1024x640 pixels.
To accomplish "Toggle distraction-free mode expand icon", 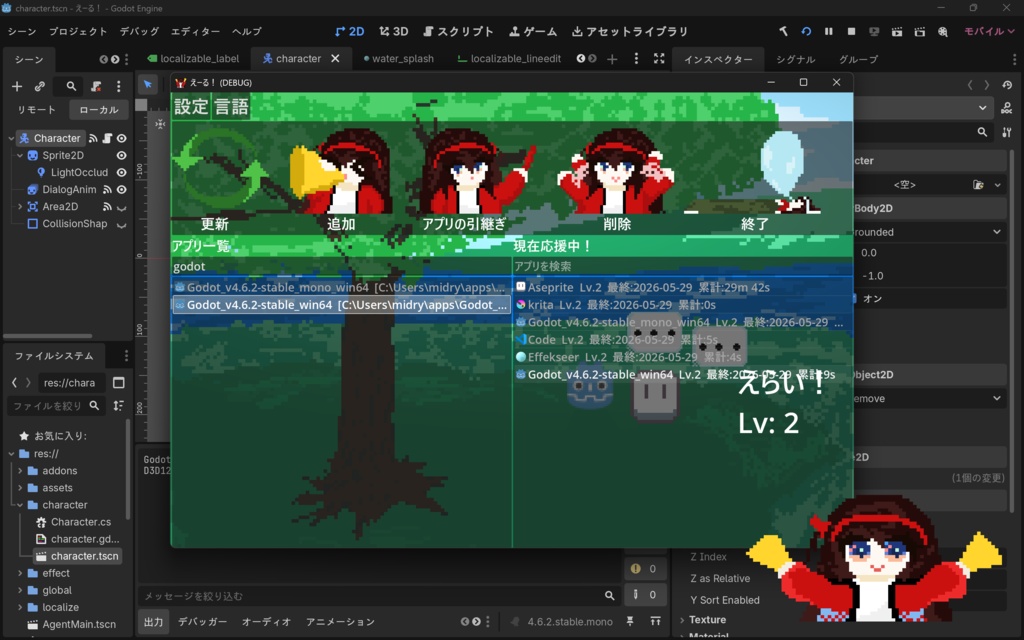I will click(659, 59).
